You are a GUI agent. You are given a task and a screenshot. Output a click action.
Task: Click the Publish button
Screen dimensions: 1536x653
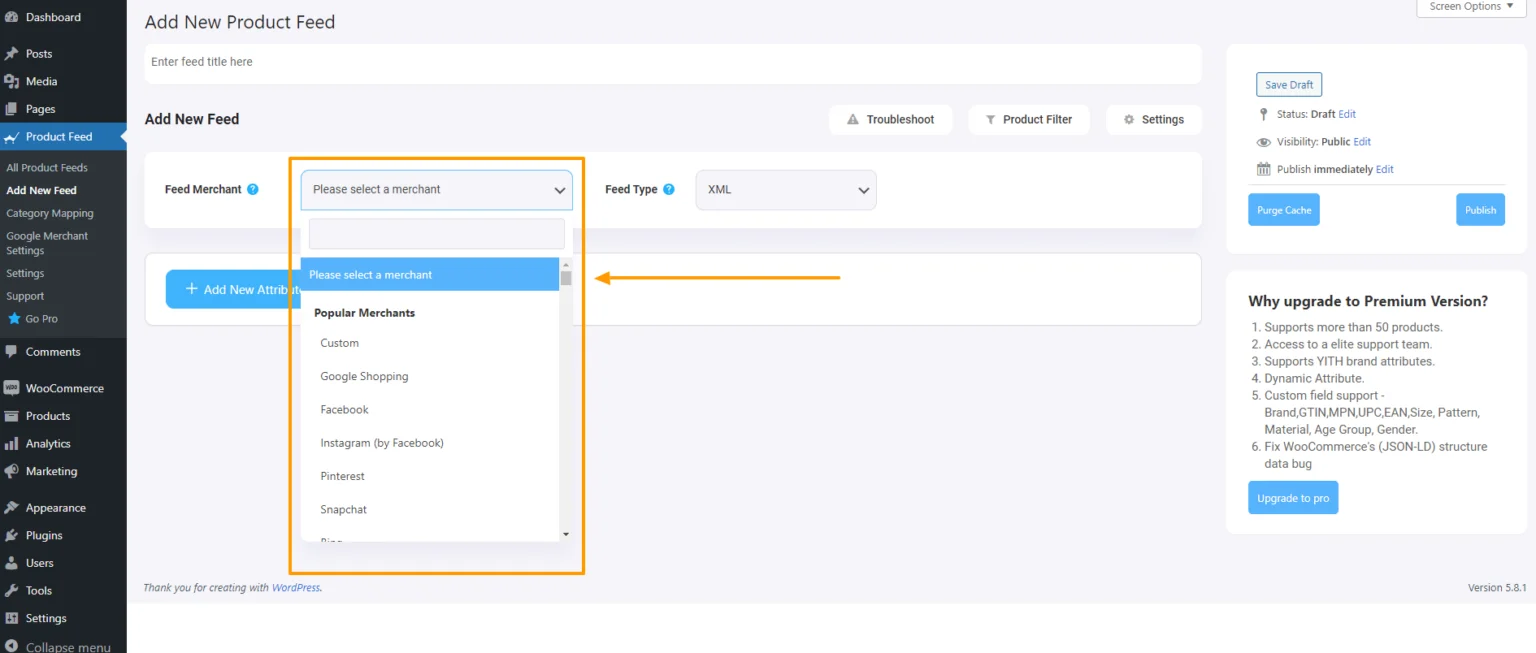[1480, 210]
